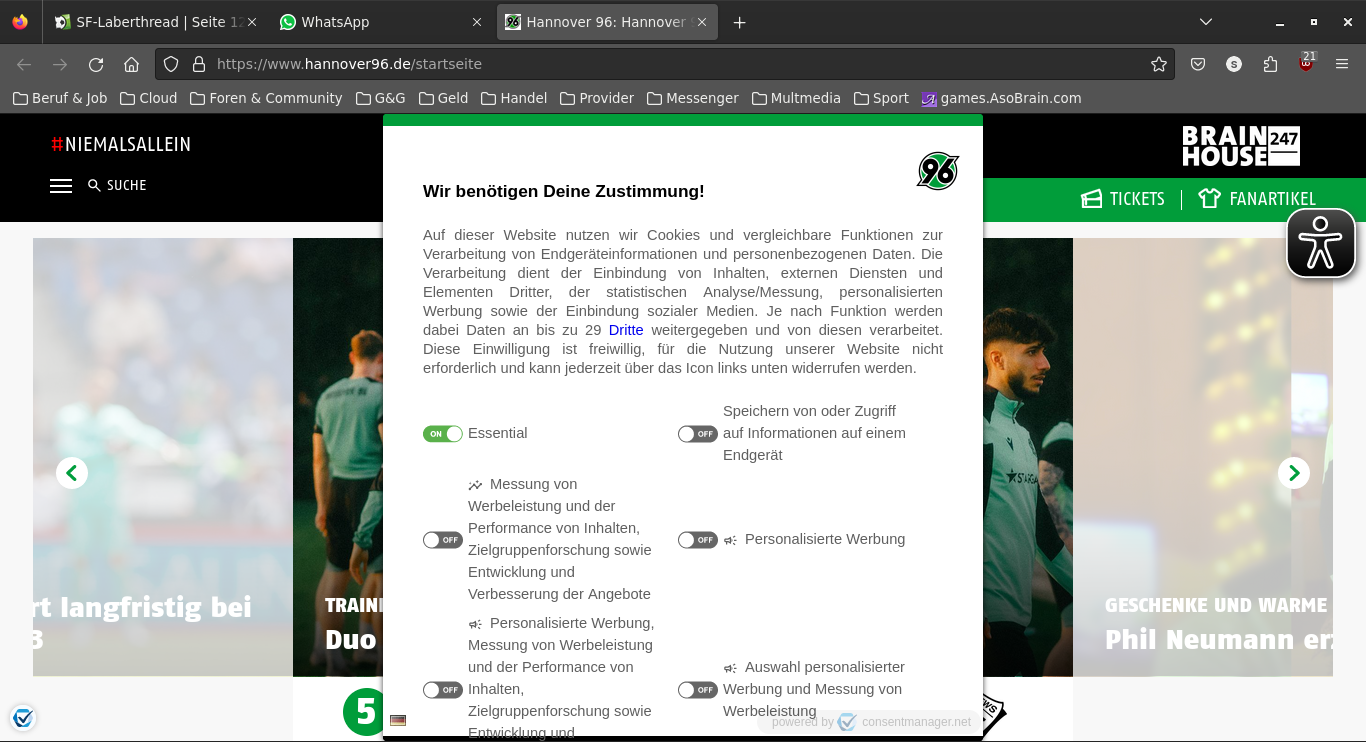Viewport: 1366px width, 742px height.
Task: Go to the browser home page icon
Action: click(x=131, y=64)
